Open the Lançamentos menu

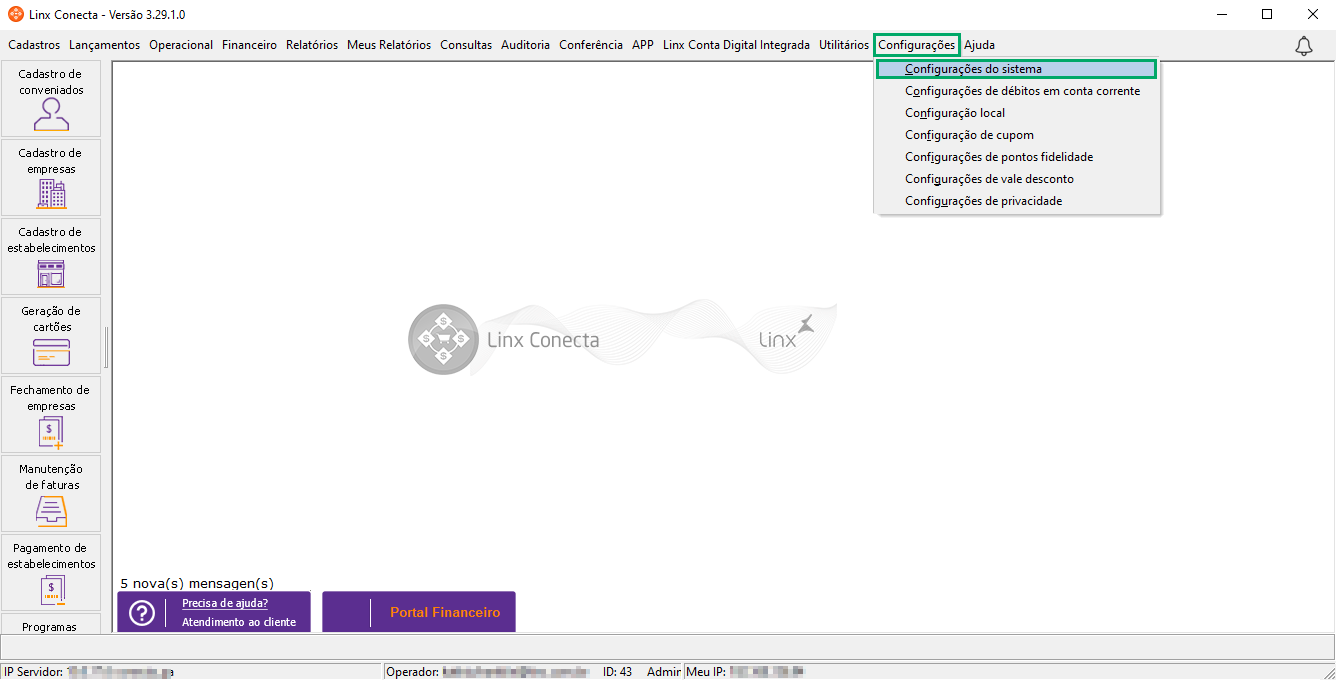[x=105, y=45]
